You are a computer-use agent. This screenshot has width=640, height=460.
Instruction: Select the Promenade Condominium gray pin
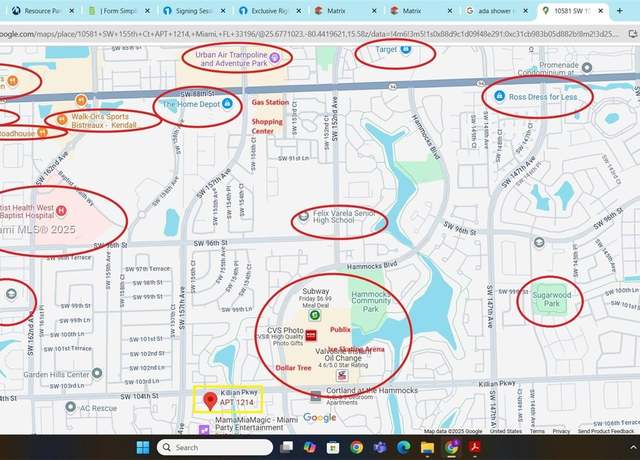tap(587, 68)
